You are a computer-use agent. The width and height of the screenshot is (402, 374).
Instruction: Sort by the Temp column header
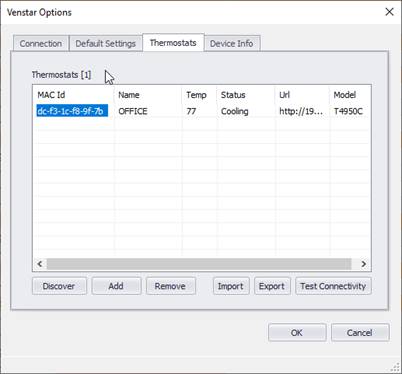pos(199,95)
